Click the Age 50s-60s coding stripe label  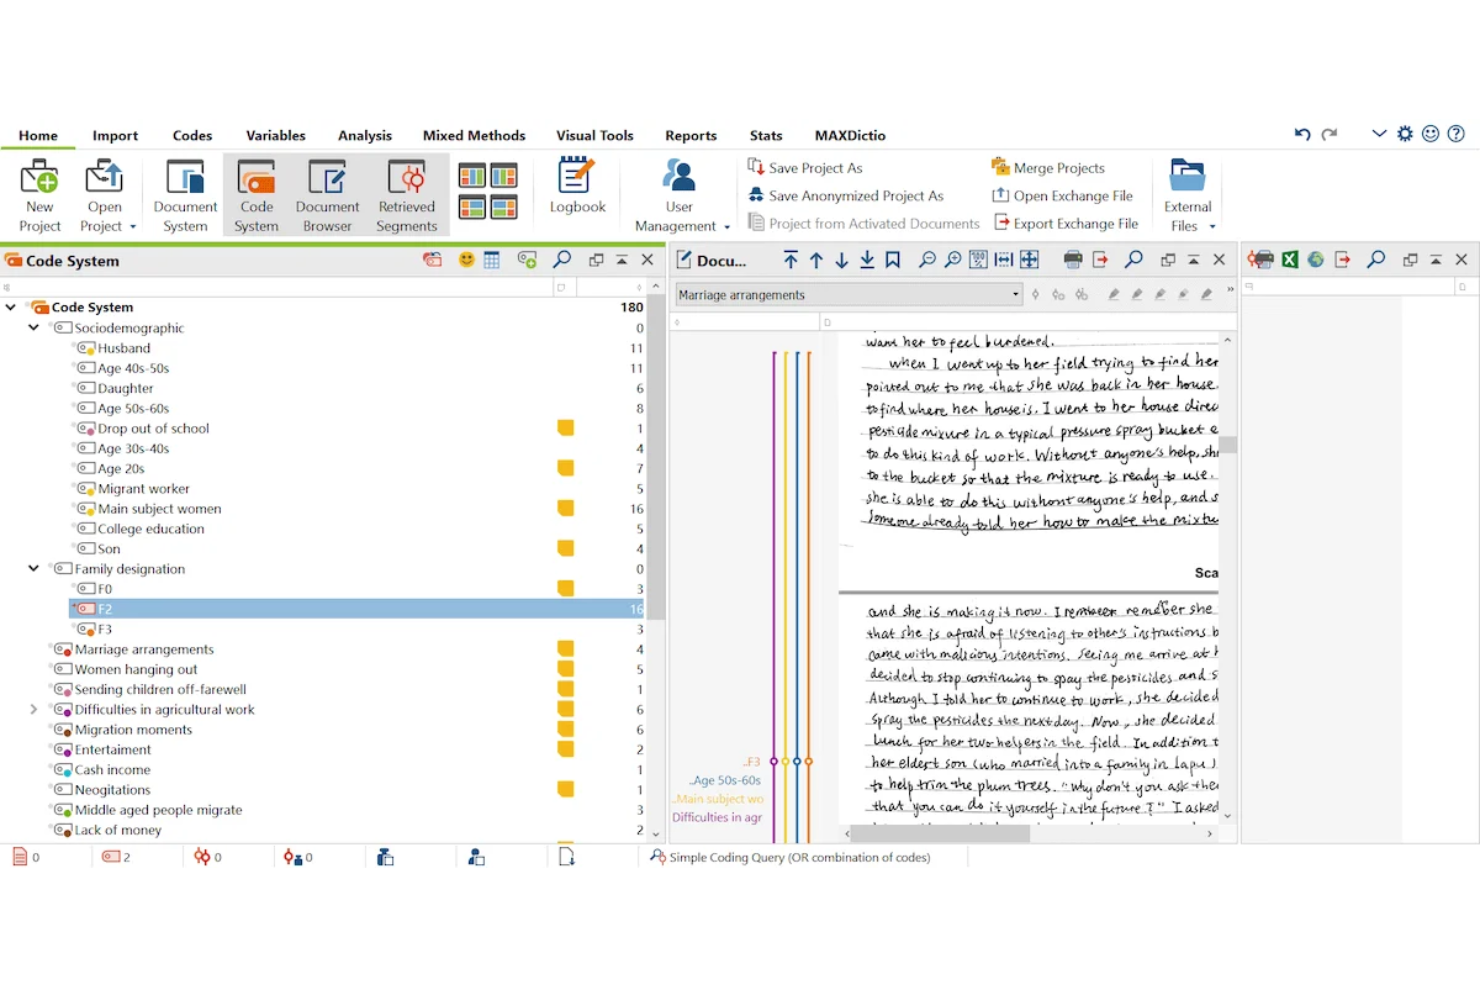tap(726, 780)
